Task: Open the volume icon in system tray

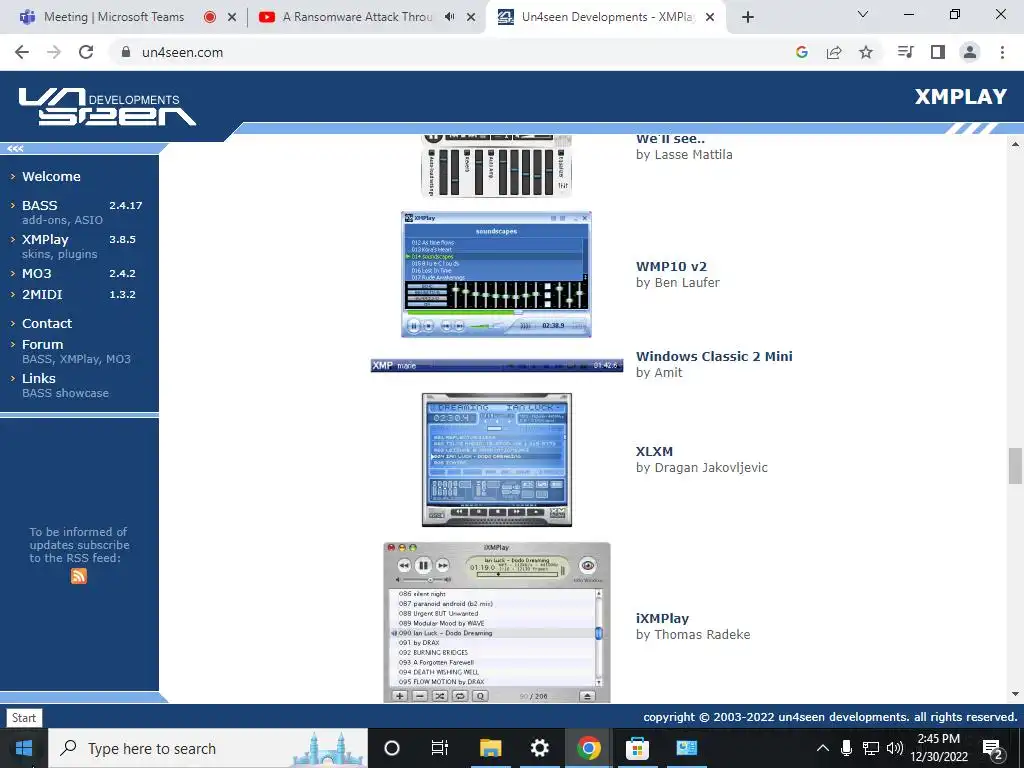Action: [x=895, y=748]
